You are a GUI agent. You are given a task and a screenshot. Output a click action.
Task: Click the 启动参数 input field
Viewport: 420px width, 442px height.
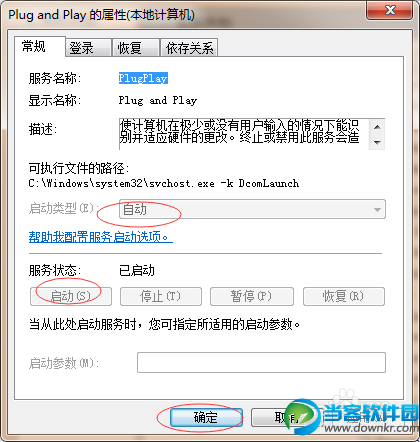(x=261, y=362)
